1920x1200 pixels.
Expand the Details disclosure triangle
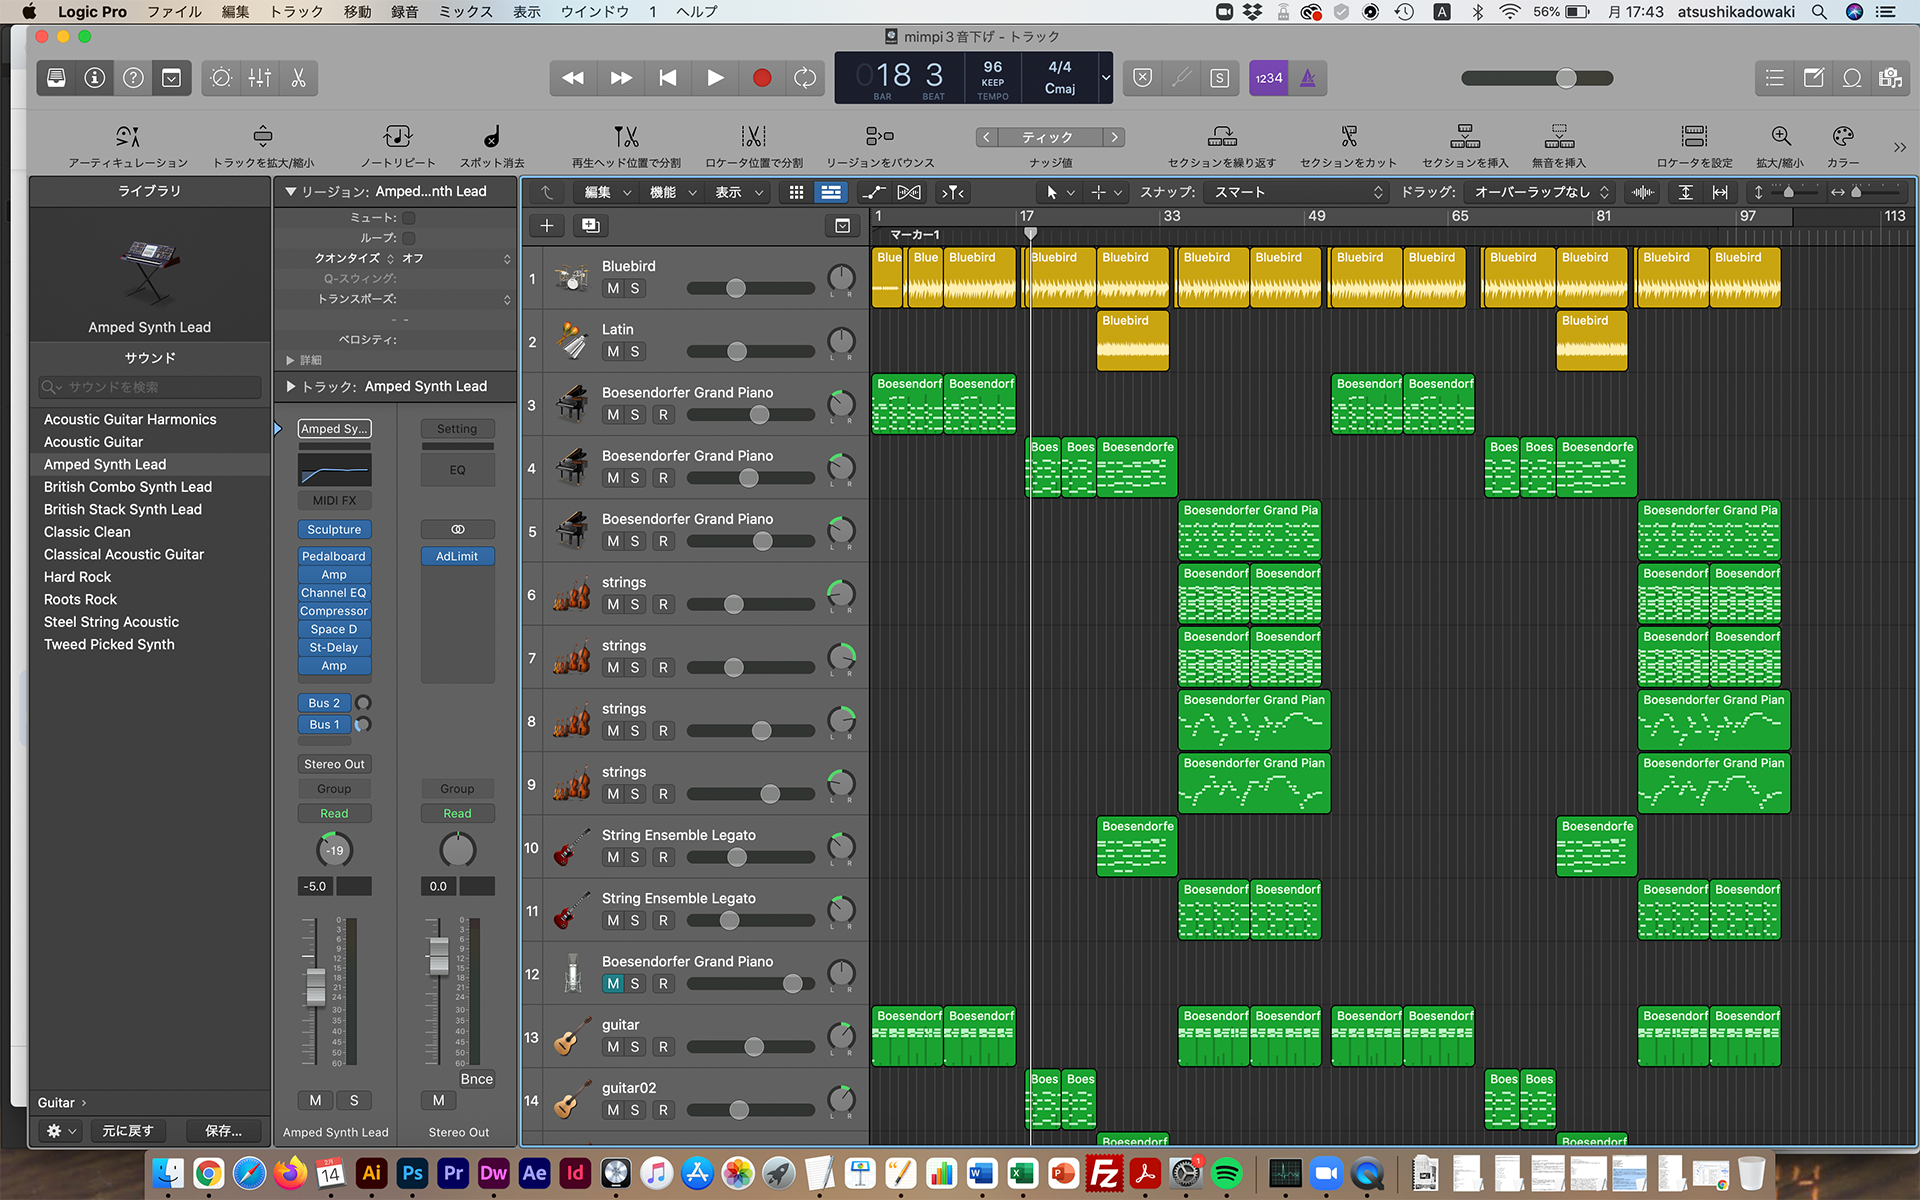pyautogui.click(x=290, y=360)
